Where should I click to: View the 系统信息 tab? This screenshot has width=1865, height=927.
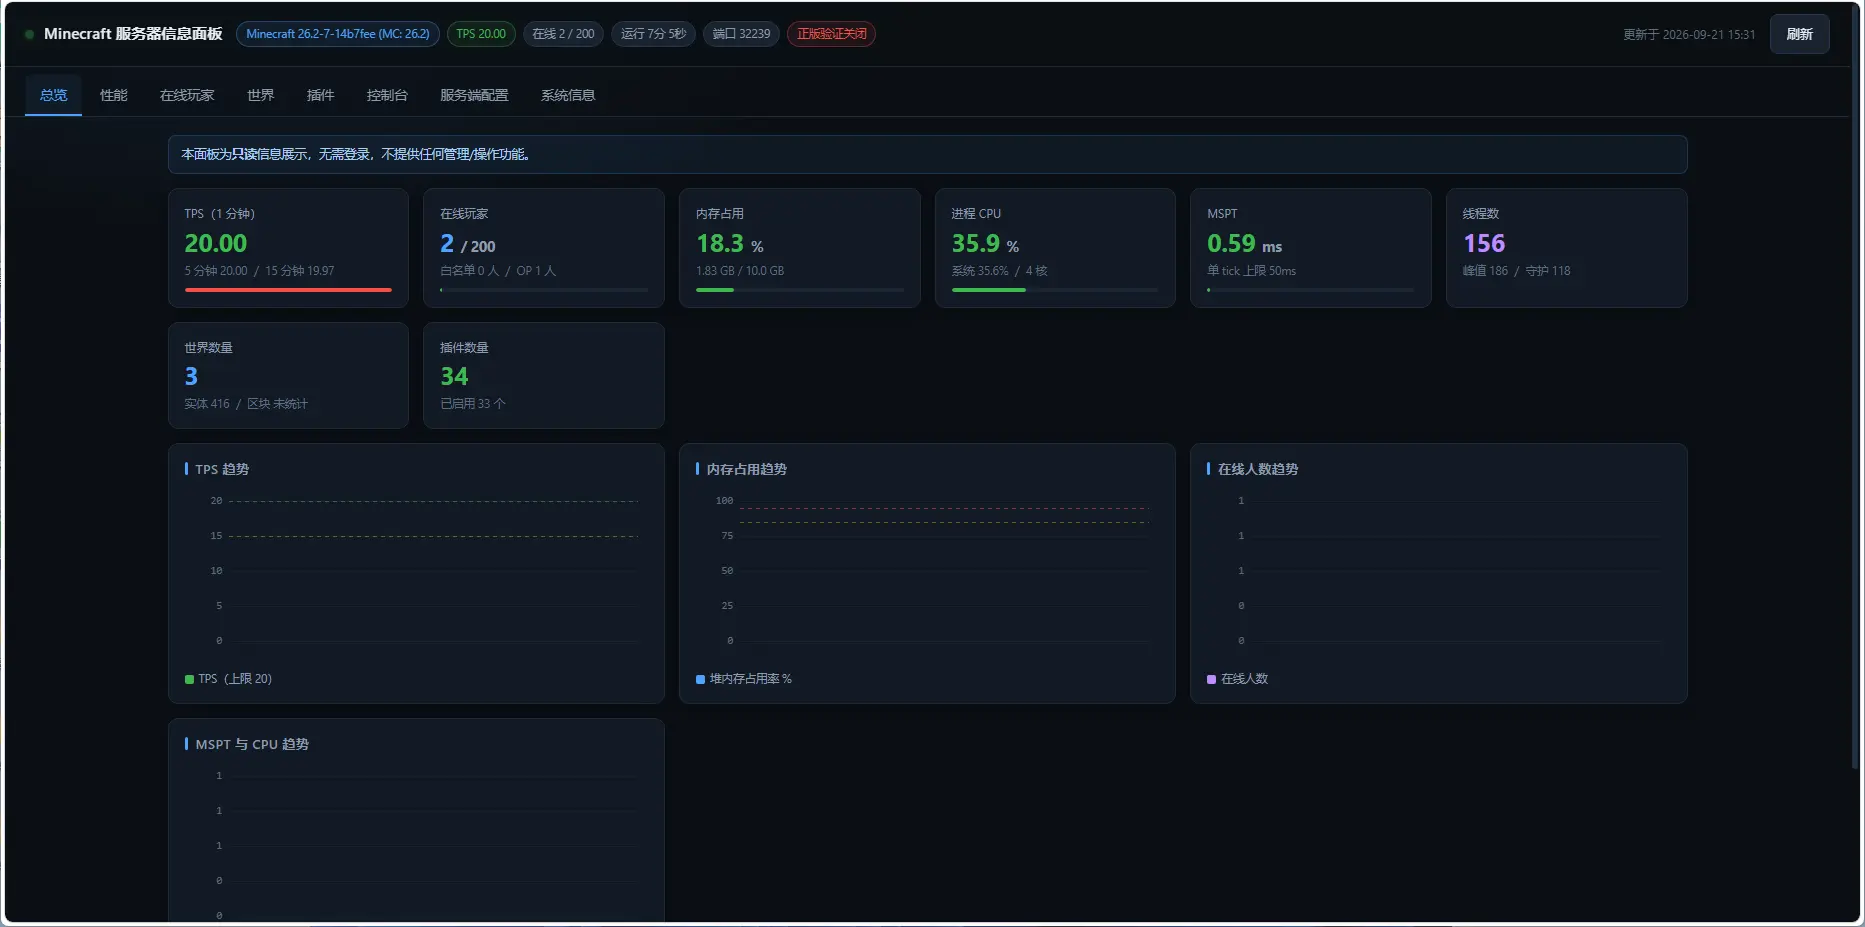(x=568, y=95)
